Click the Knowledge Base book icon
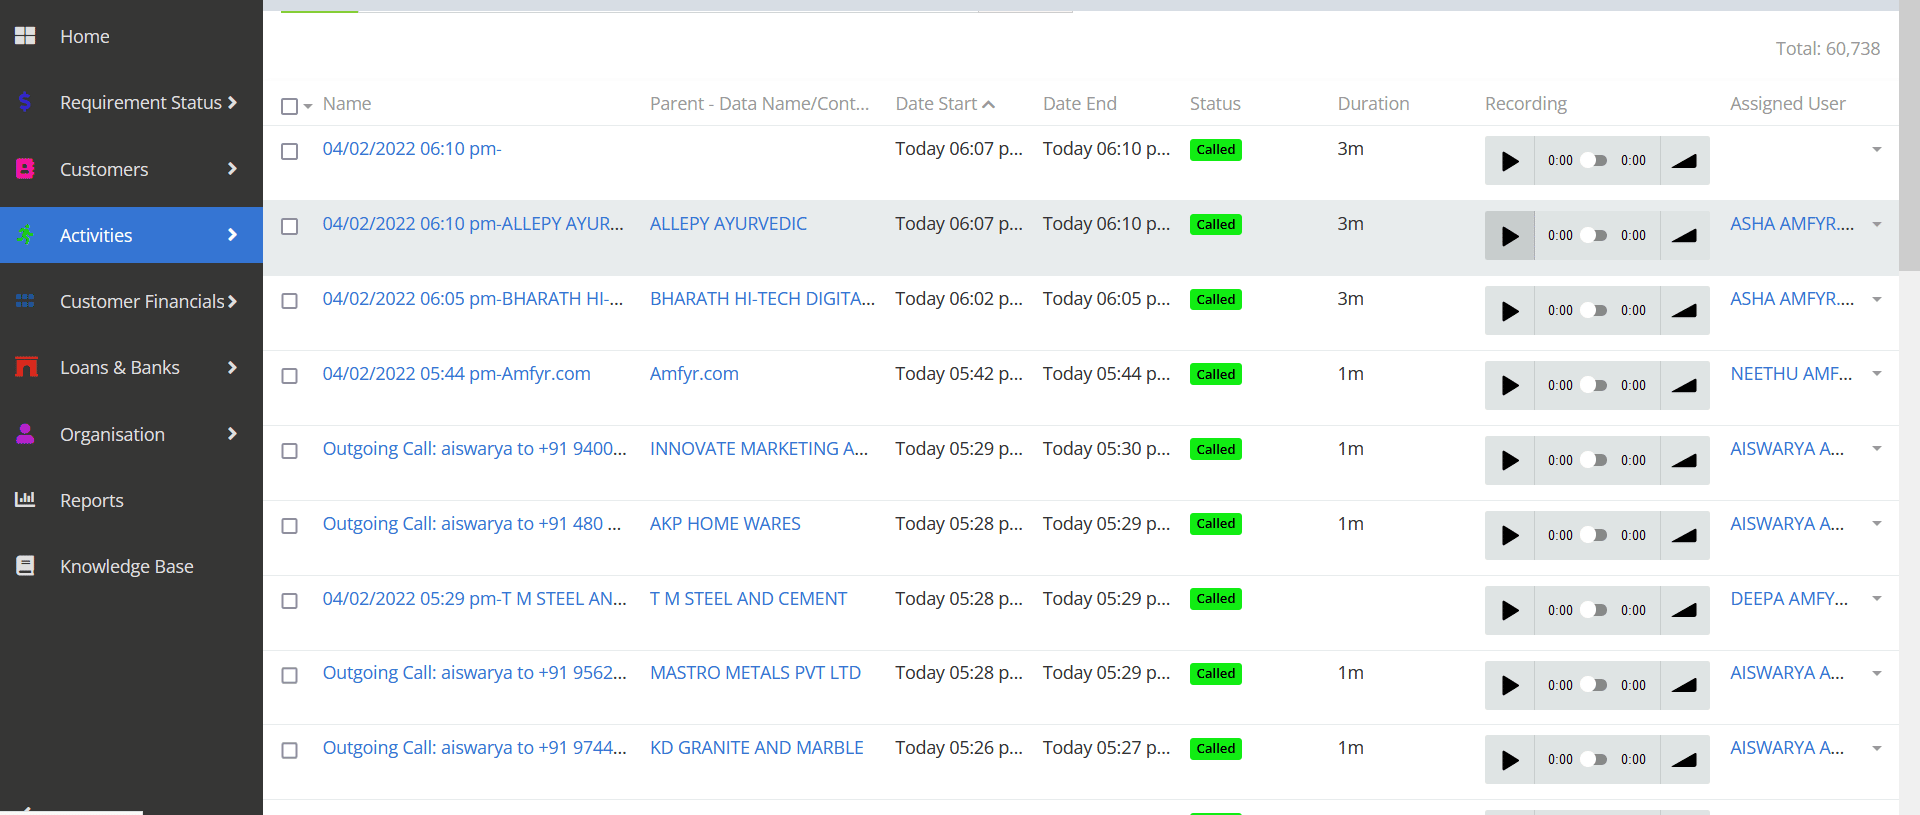 tap(25, 566)
